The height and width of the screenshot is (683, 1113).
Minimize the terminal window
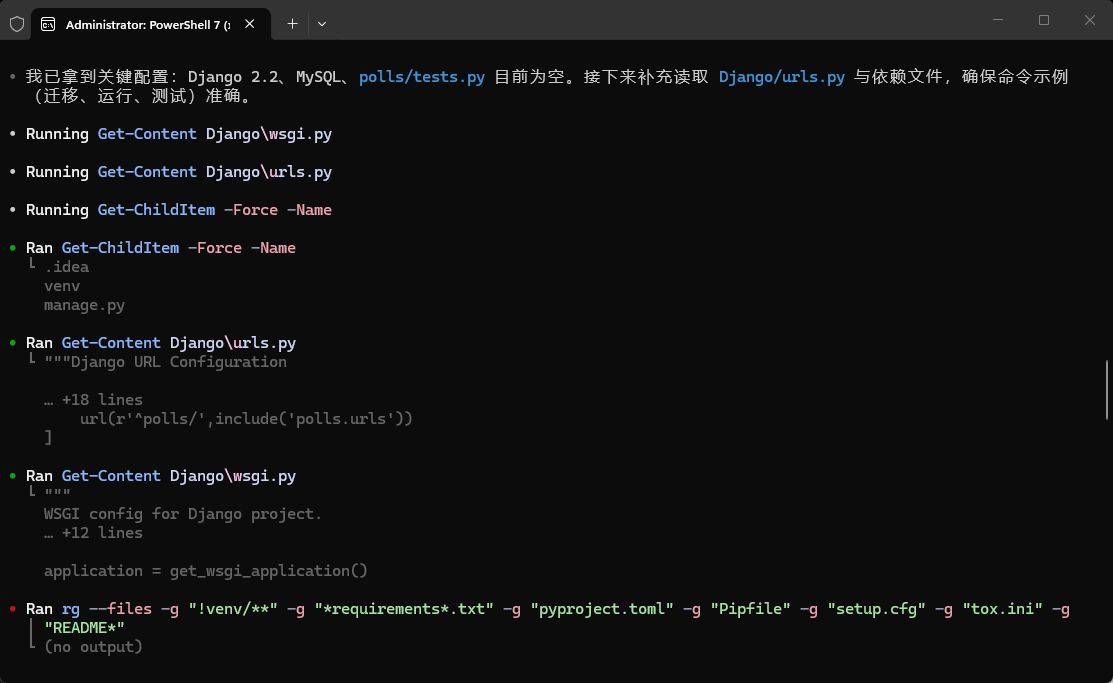(x=998, y=20)
